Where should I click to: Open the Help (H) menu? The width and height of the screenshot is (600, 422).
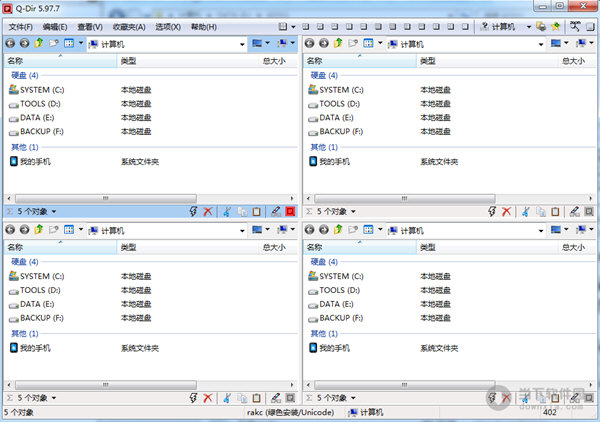(204, 27)
